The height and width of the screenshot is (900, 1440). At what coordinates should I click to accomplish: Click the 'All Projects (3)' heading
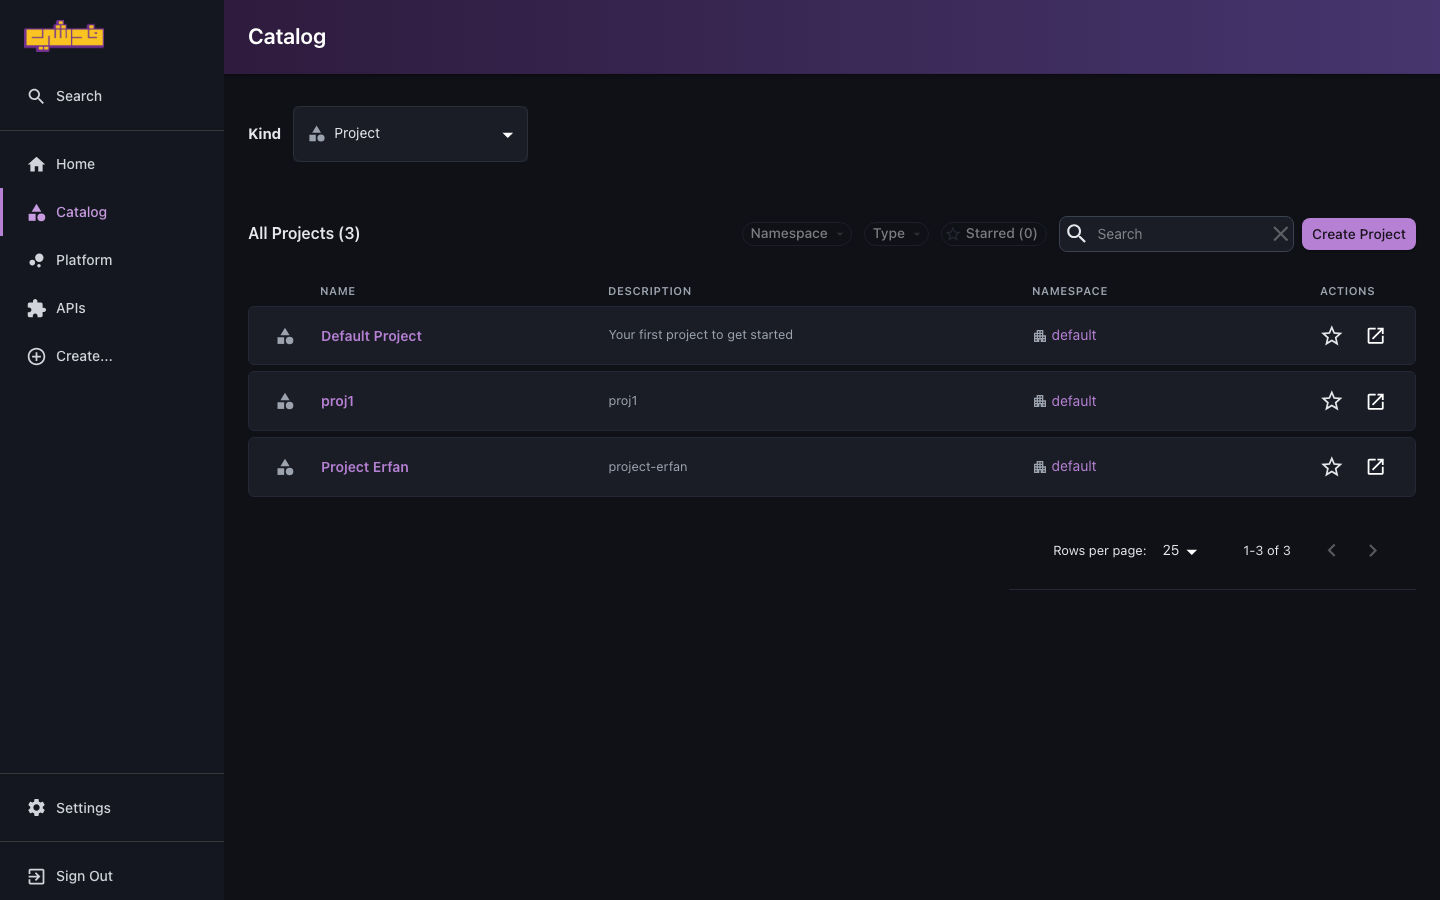pyautogui.click(x=304, y=233)
